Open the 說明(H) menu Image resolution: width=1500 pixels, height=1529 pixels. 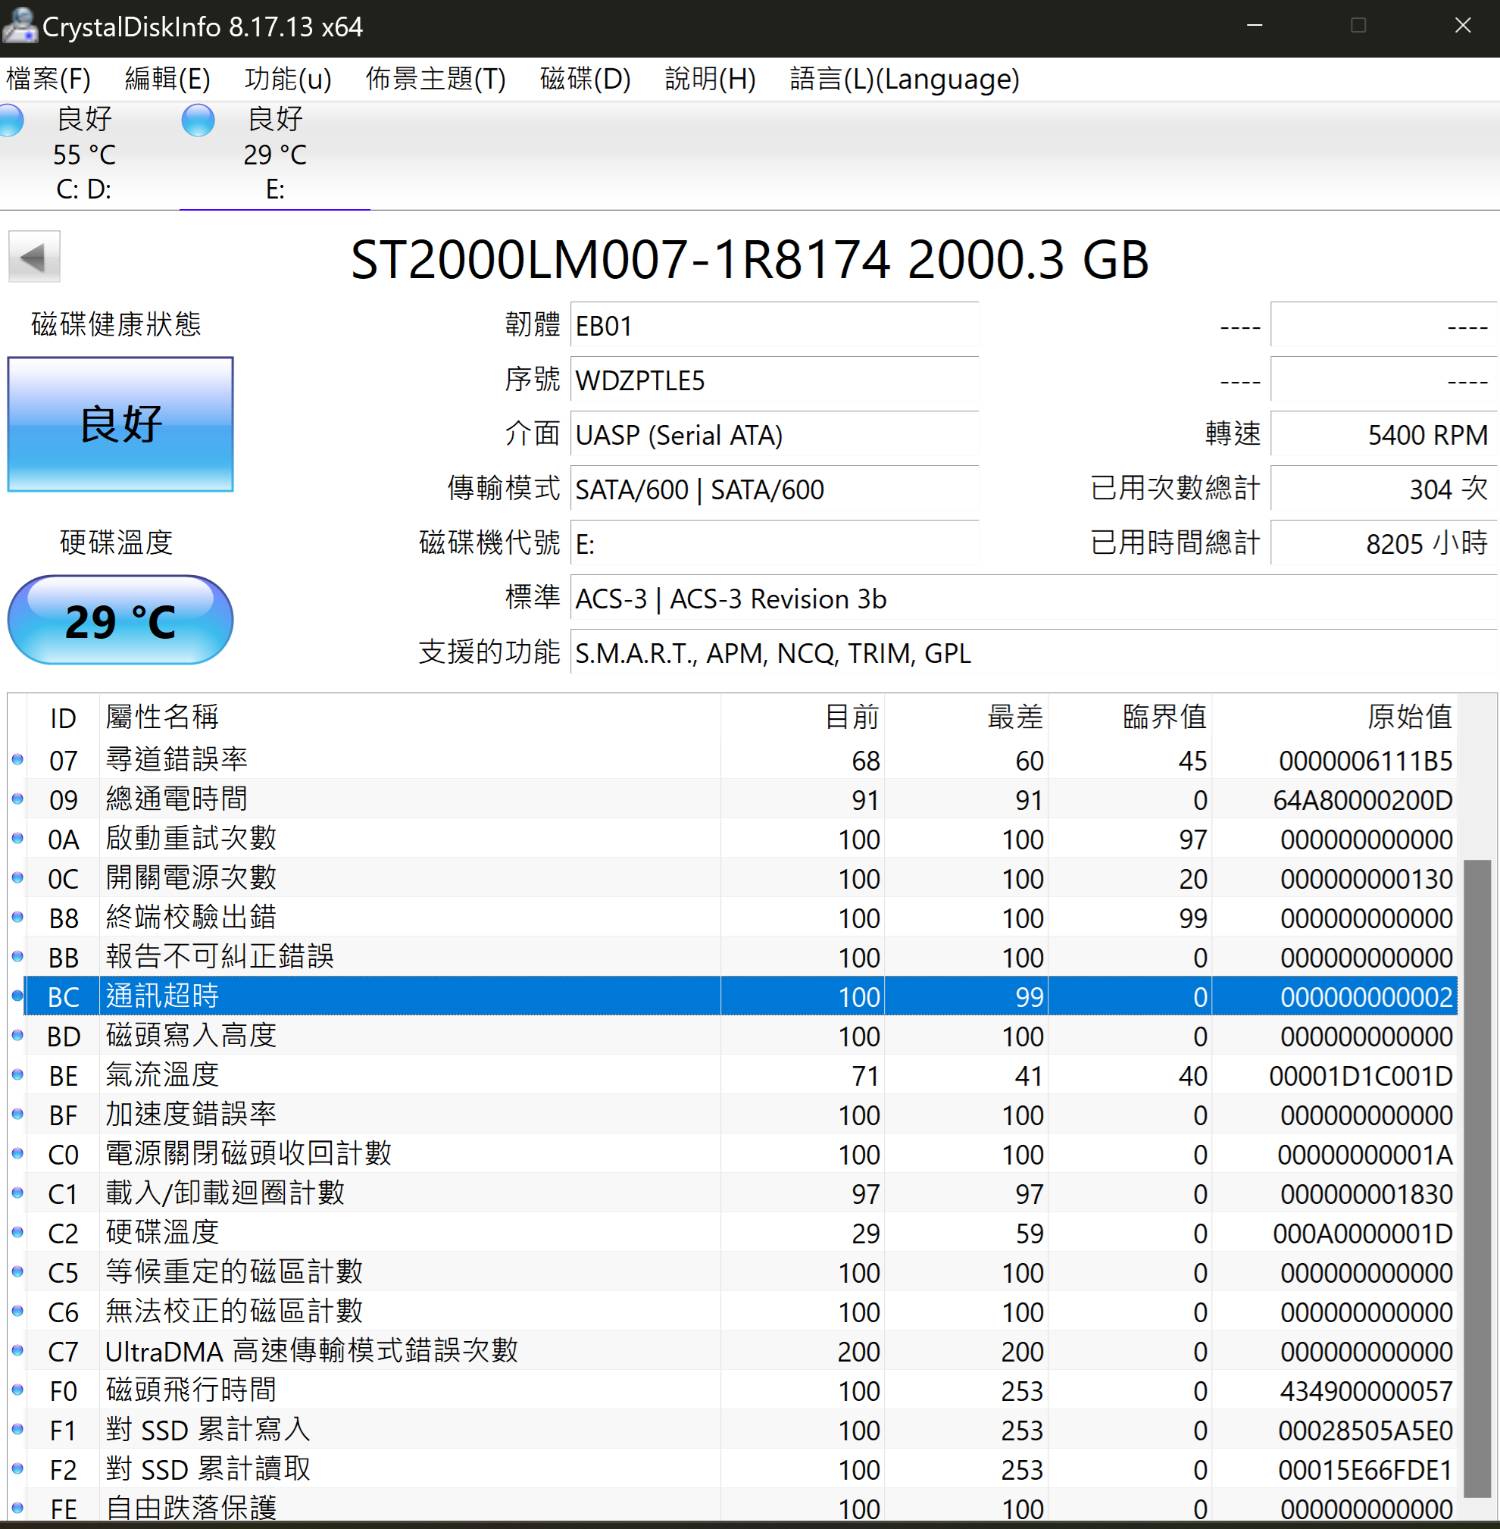click(x=710, y=79)
